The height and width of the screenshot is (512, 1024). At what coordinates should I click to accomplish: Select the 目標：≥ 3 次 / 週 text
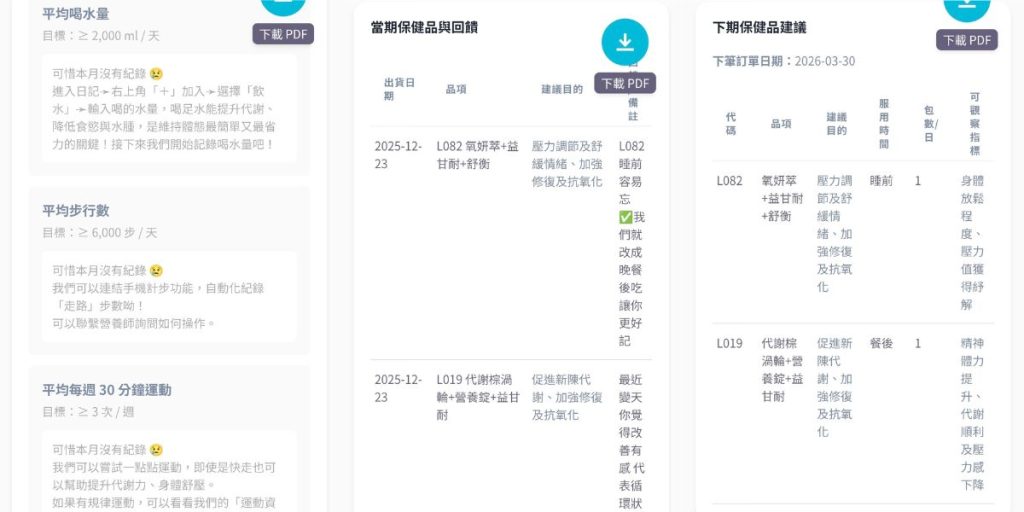[88, 412]
